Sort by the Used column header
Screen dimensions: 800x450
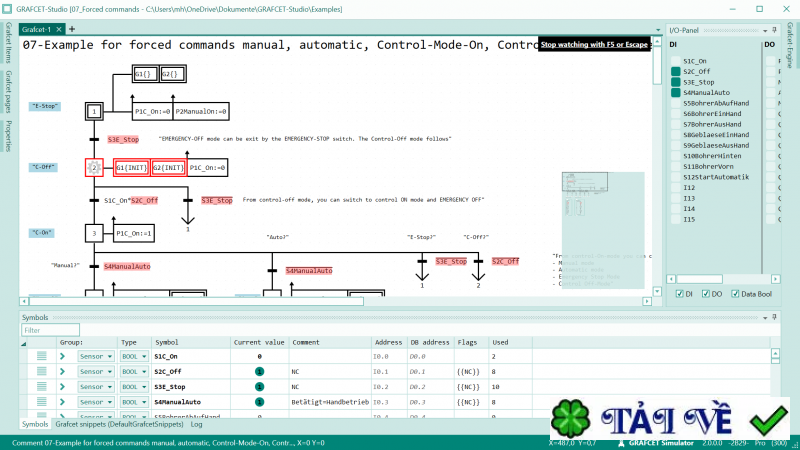510,342
